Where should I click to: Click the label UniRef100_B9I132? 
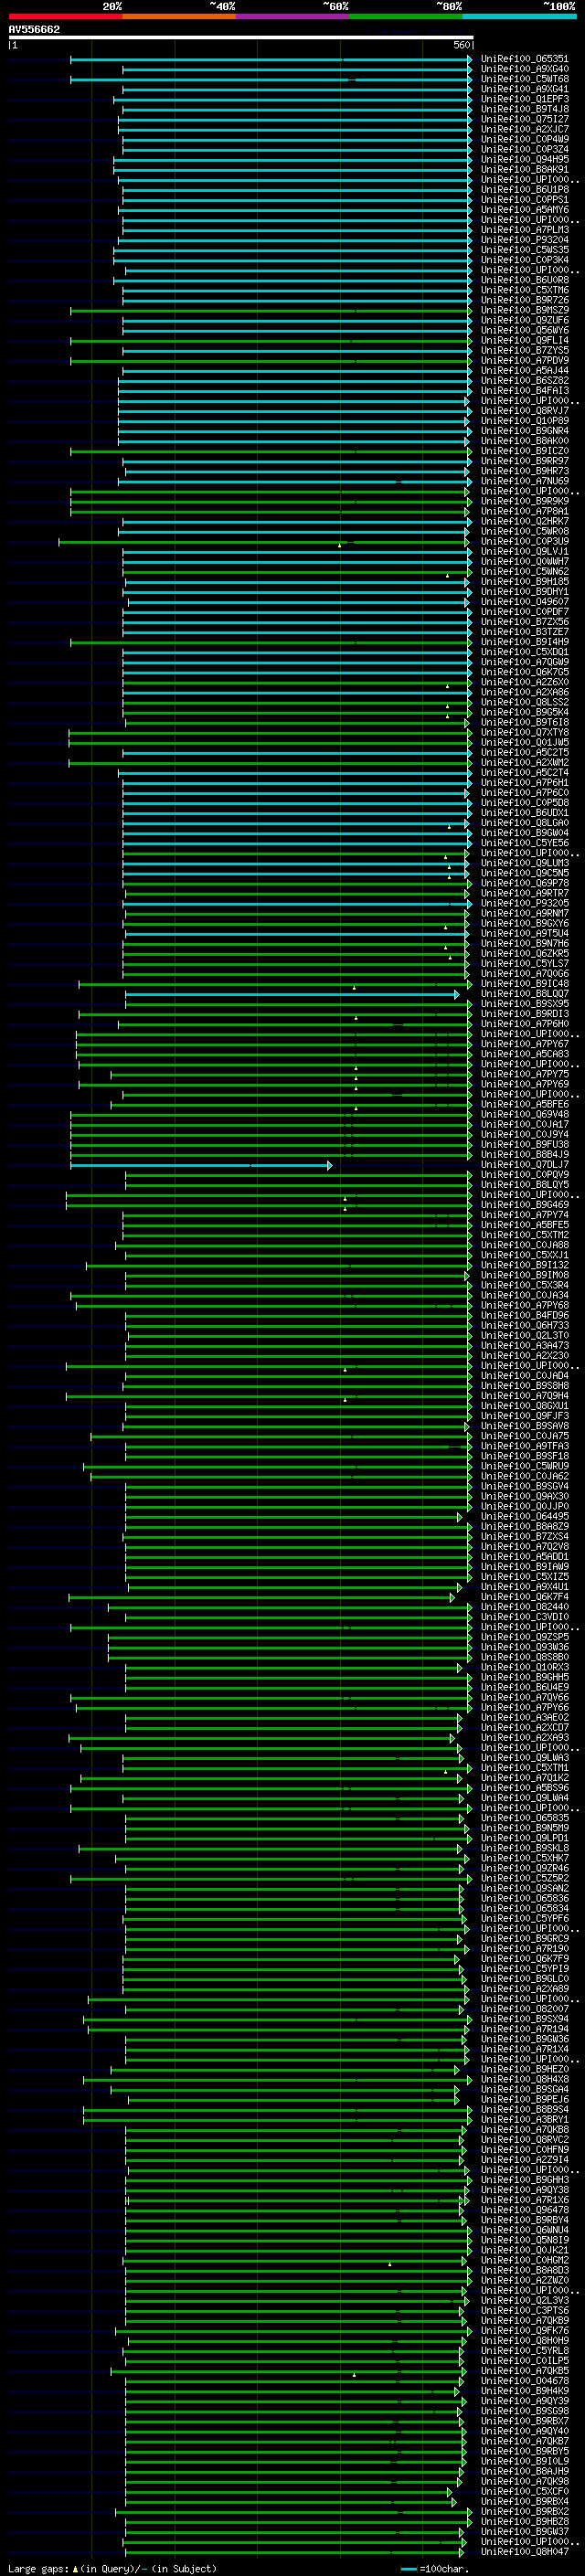pyautogui.click(x=524, y=1265)
